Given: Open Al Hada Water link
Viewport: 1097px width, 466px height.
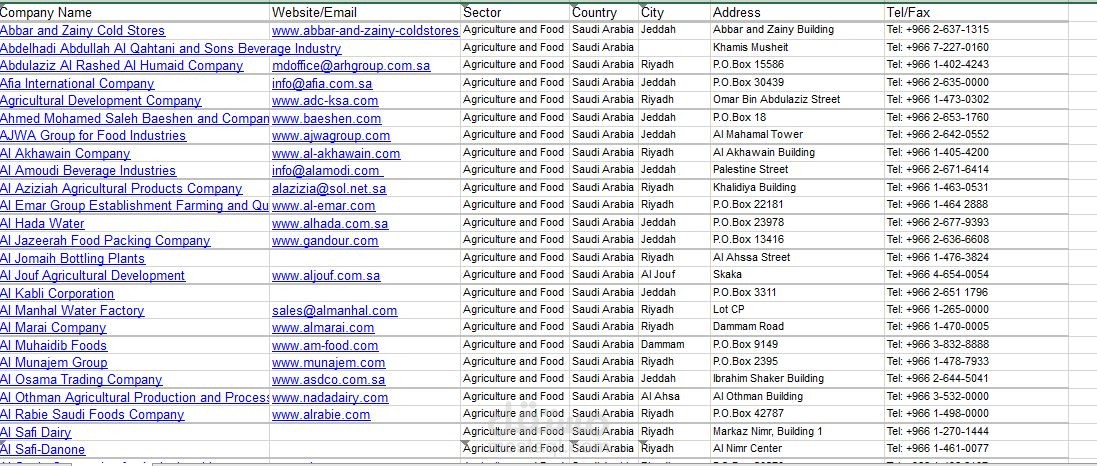Looking at the screenshot, I should (x=42, y=224).
